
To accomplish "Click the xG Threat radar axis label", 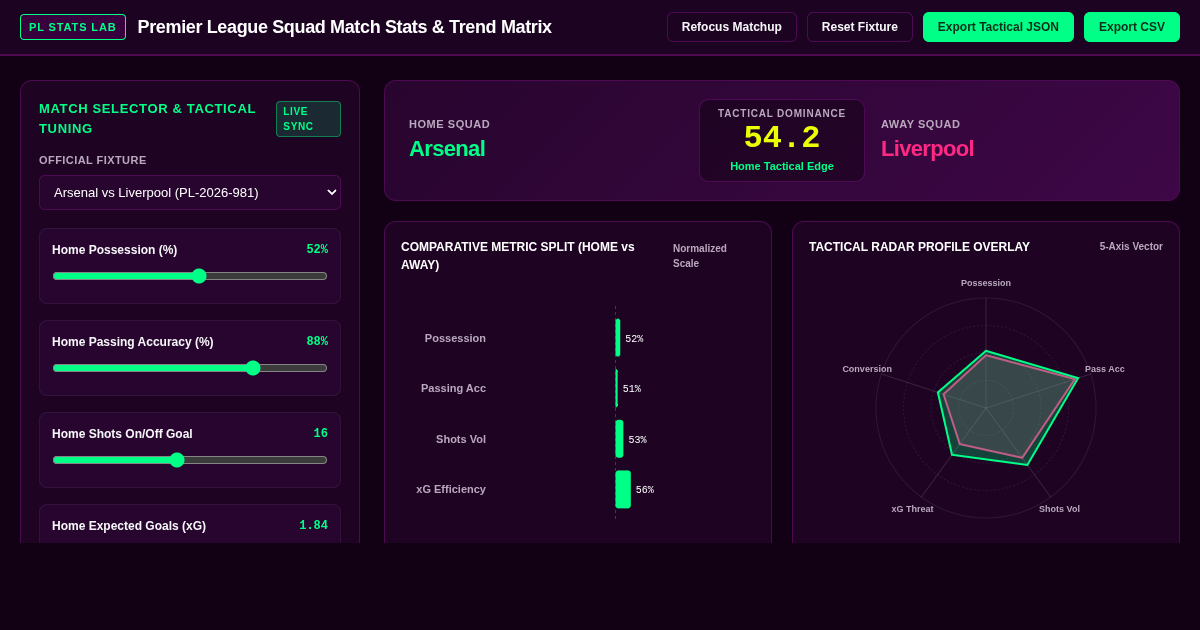I will (x=912, y=509).
